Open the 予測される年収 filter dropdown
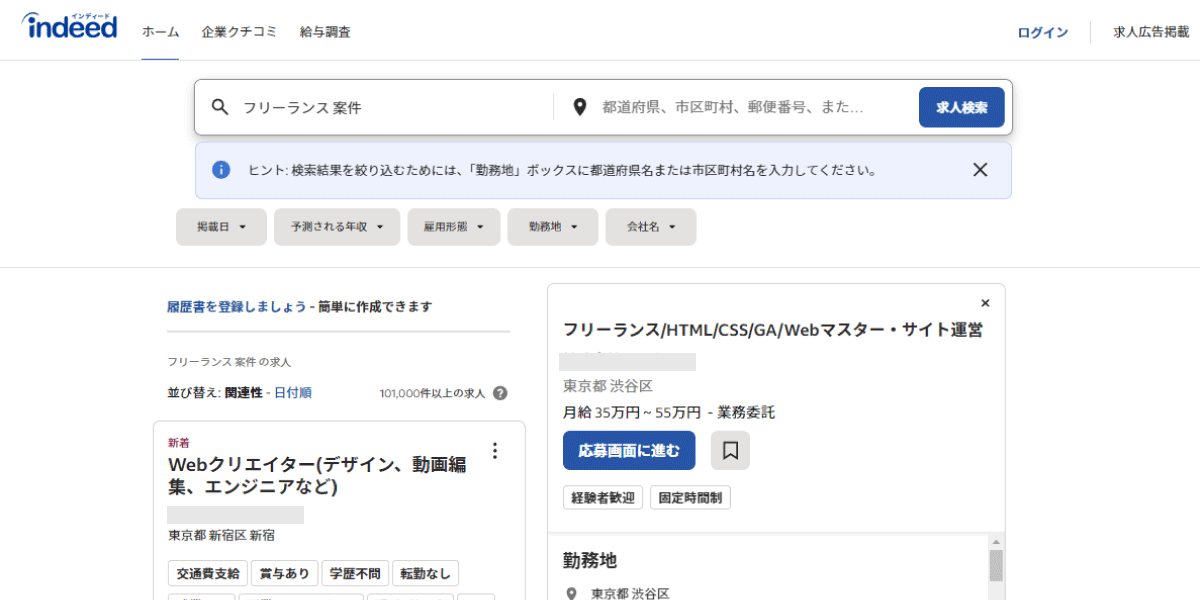The height and width of the screenshot is (600, 1200). [337, 227]
